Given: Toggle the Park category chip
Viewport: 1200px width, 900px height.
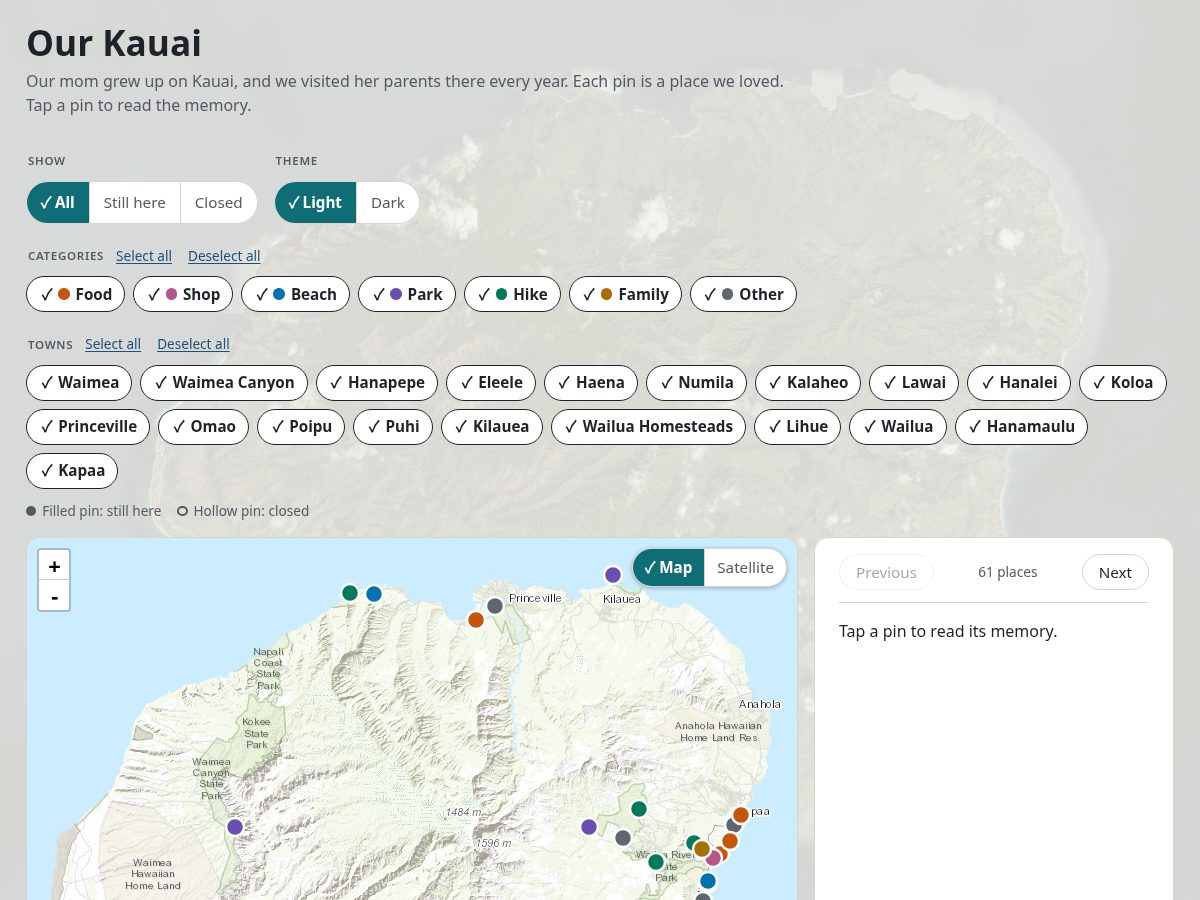Looking at the screenshot, I should pos(407,294).
